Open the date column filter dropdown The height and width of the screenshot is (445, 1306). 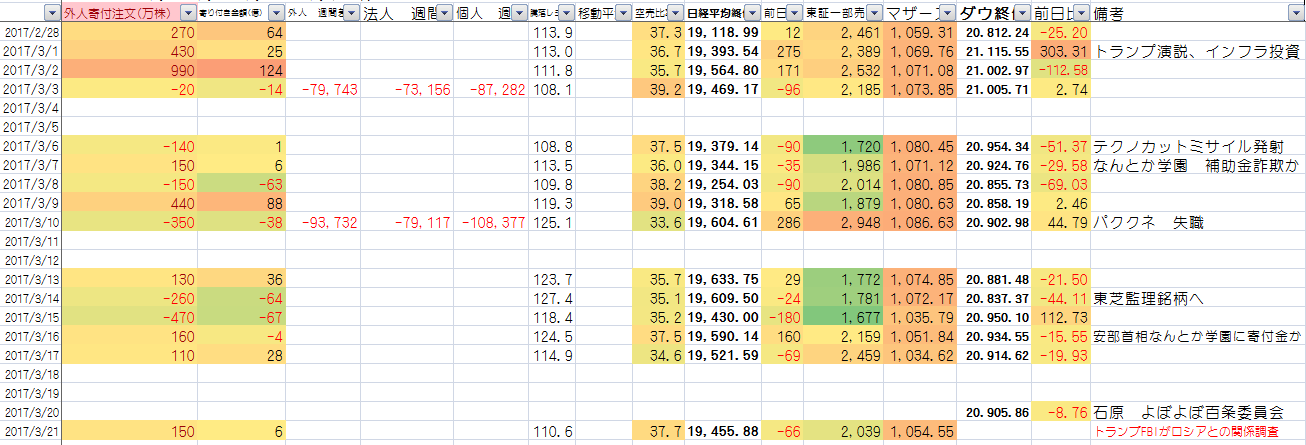click(52, 13)
